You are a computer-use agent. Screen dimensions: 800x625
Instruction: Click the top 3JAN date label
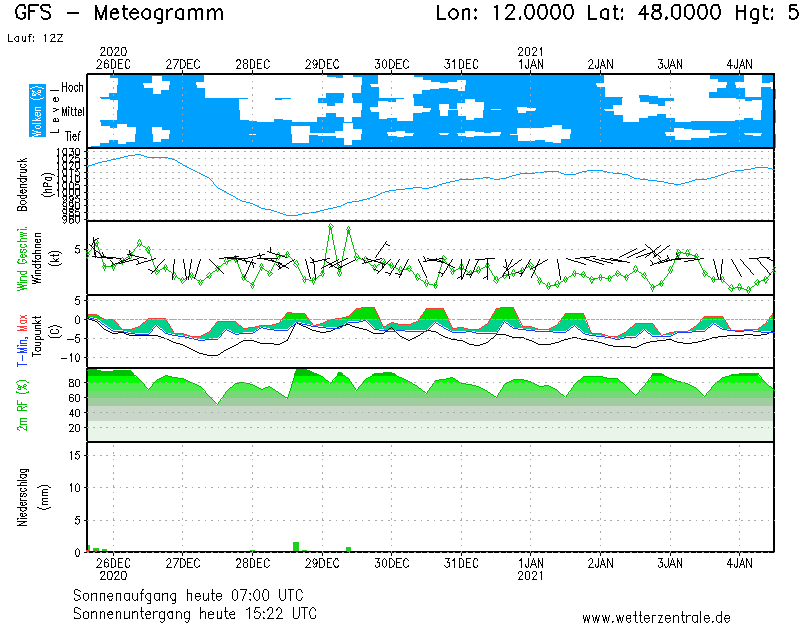point(670,65)
